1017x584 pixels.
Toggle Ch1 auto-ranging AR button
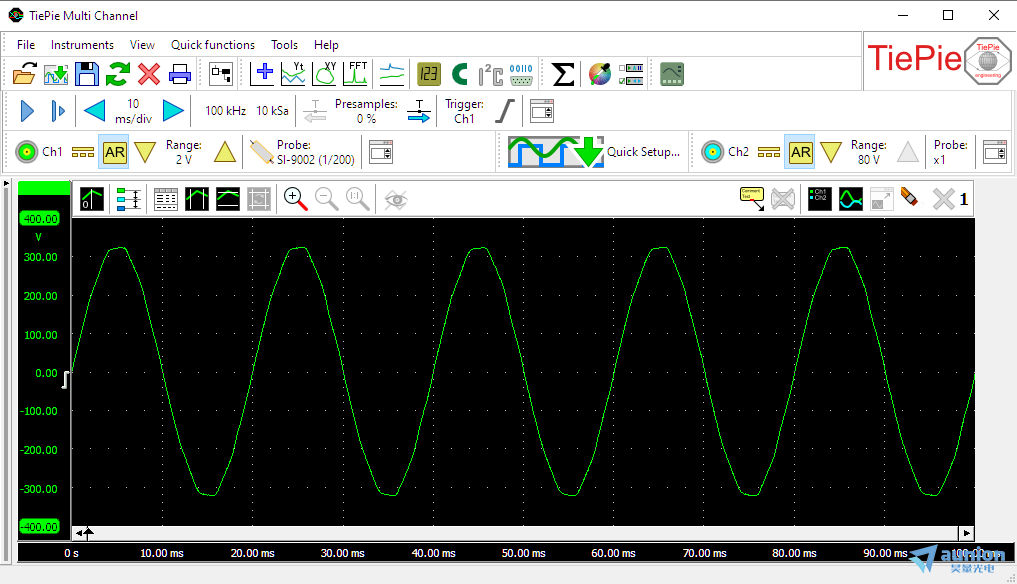(115, 152)
